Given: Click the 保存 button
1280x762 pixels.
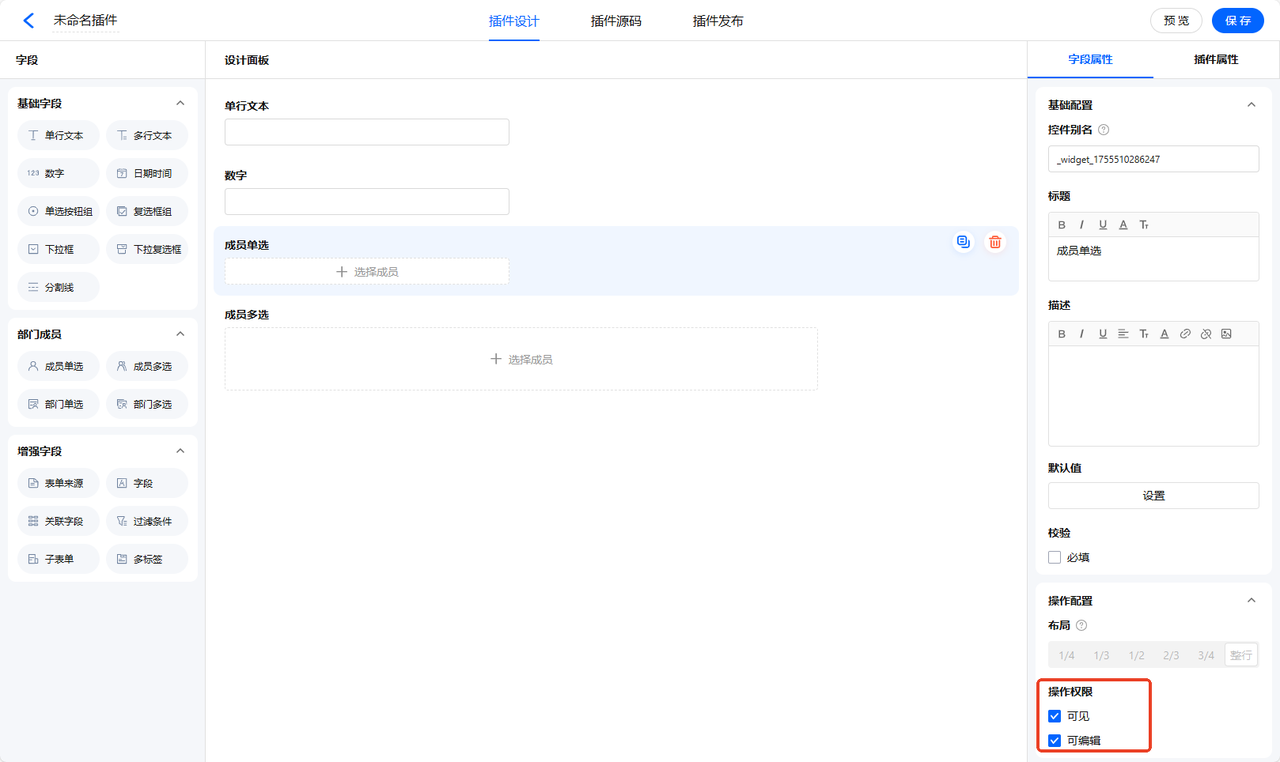Looking at the screenshot, I should coord(1237,21).
